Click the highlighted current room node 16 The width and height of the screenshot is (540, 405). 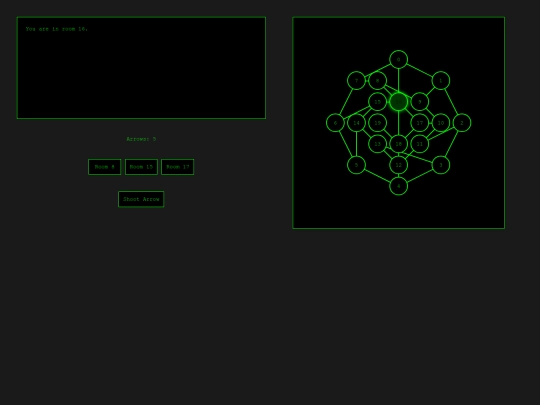398,102
